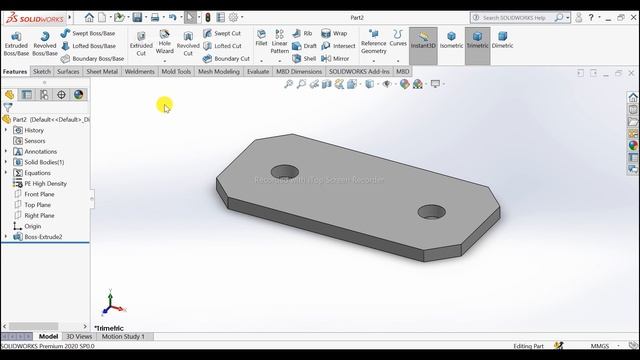
Task: Open the ConfigurationManager tab
Action: pyautogui.click(x=44, y=95)
